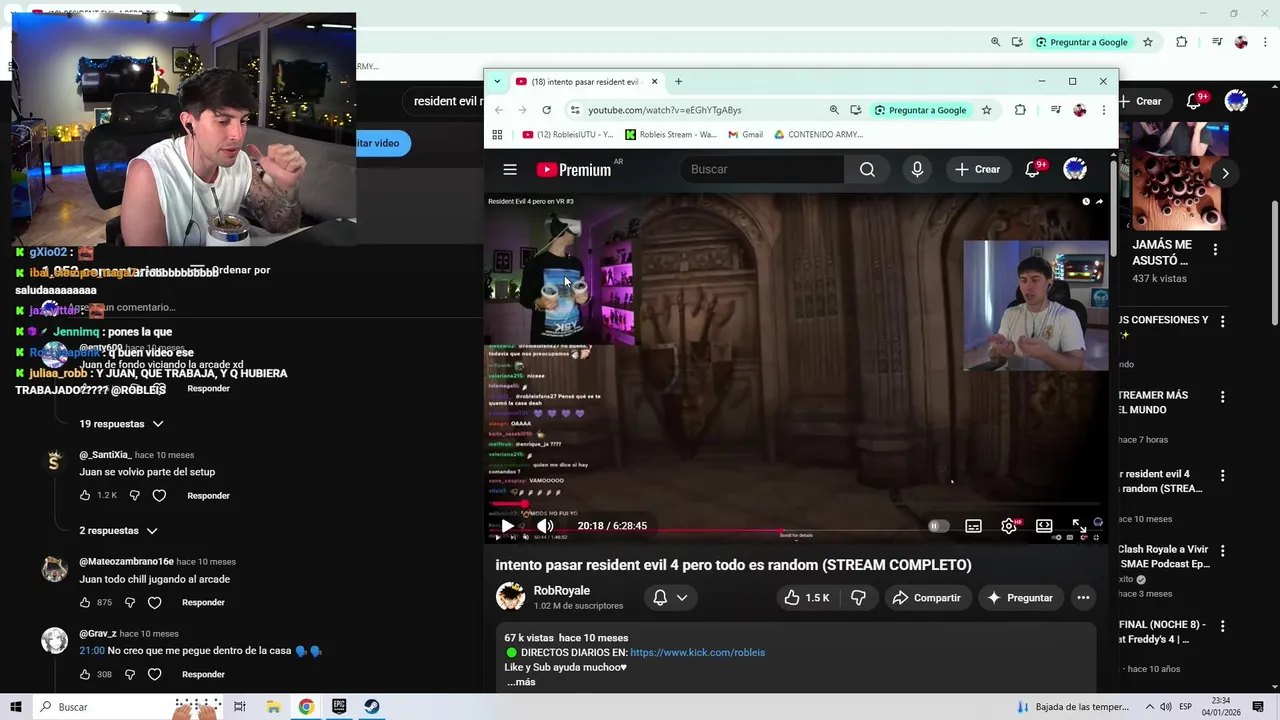Click the back window page scrollbar

[x=1274, y=263]
